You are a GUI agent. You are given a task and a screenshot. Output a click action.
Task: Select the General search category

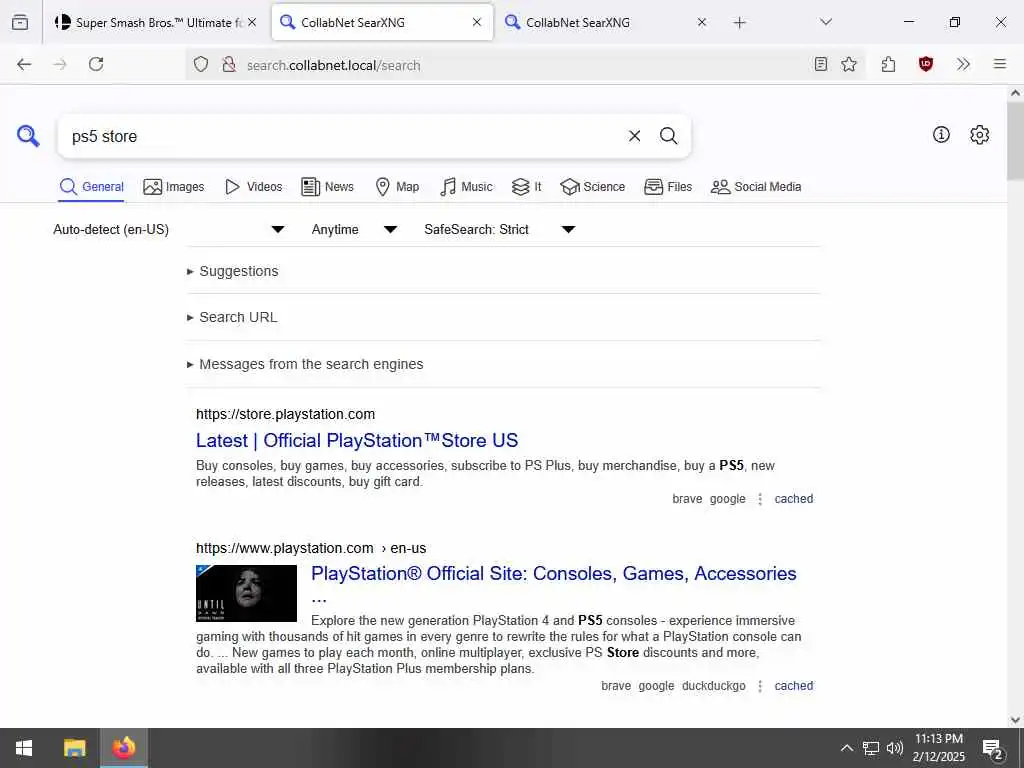pos(91,187)
